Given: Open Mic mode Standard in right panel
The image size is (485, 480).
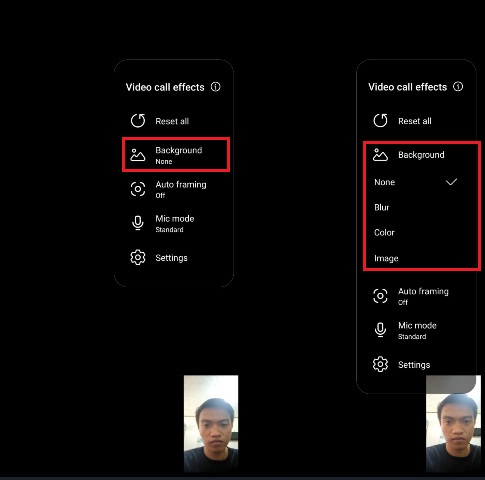Looking at the screenshot, I should pos(417,330).
